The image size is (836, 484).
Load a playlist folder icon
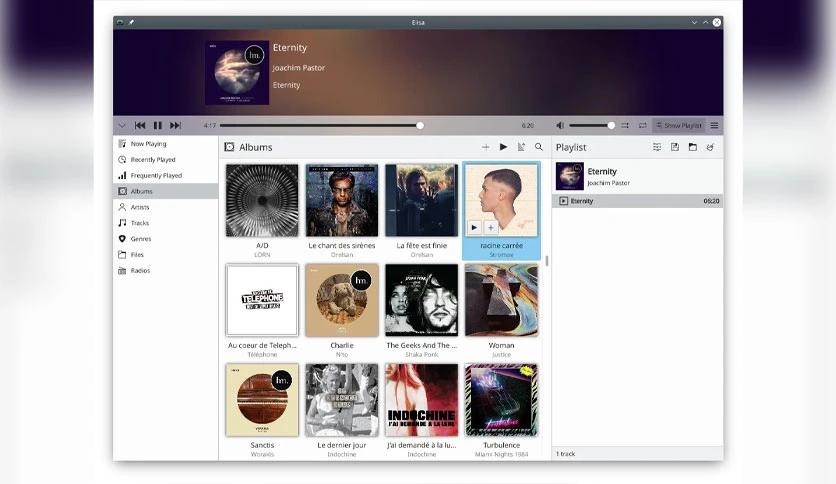pyautogui.click(x=693, y=147)
